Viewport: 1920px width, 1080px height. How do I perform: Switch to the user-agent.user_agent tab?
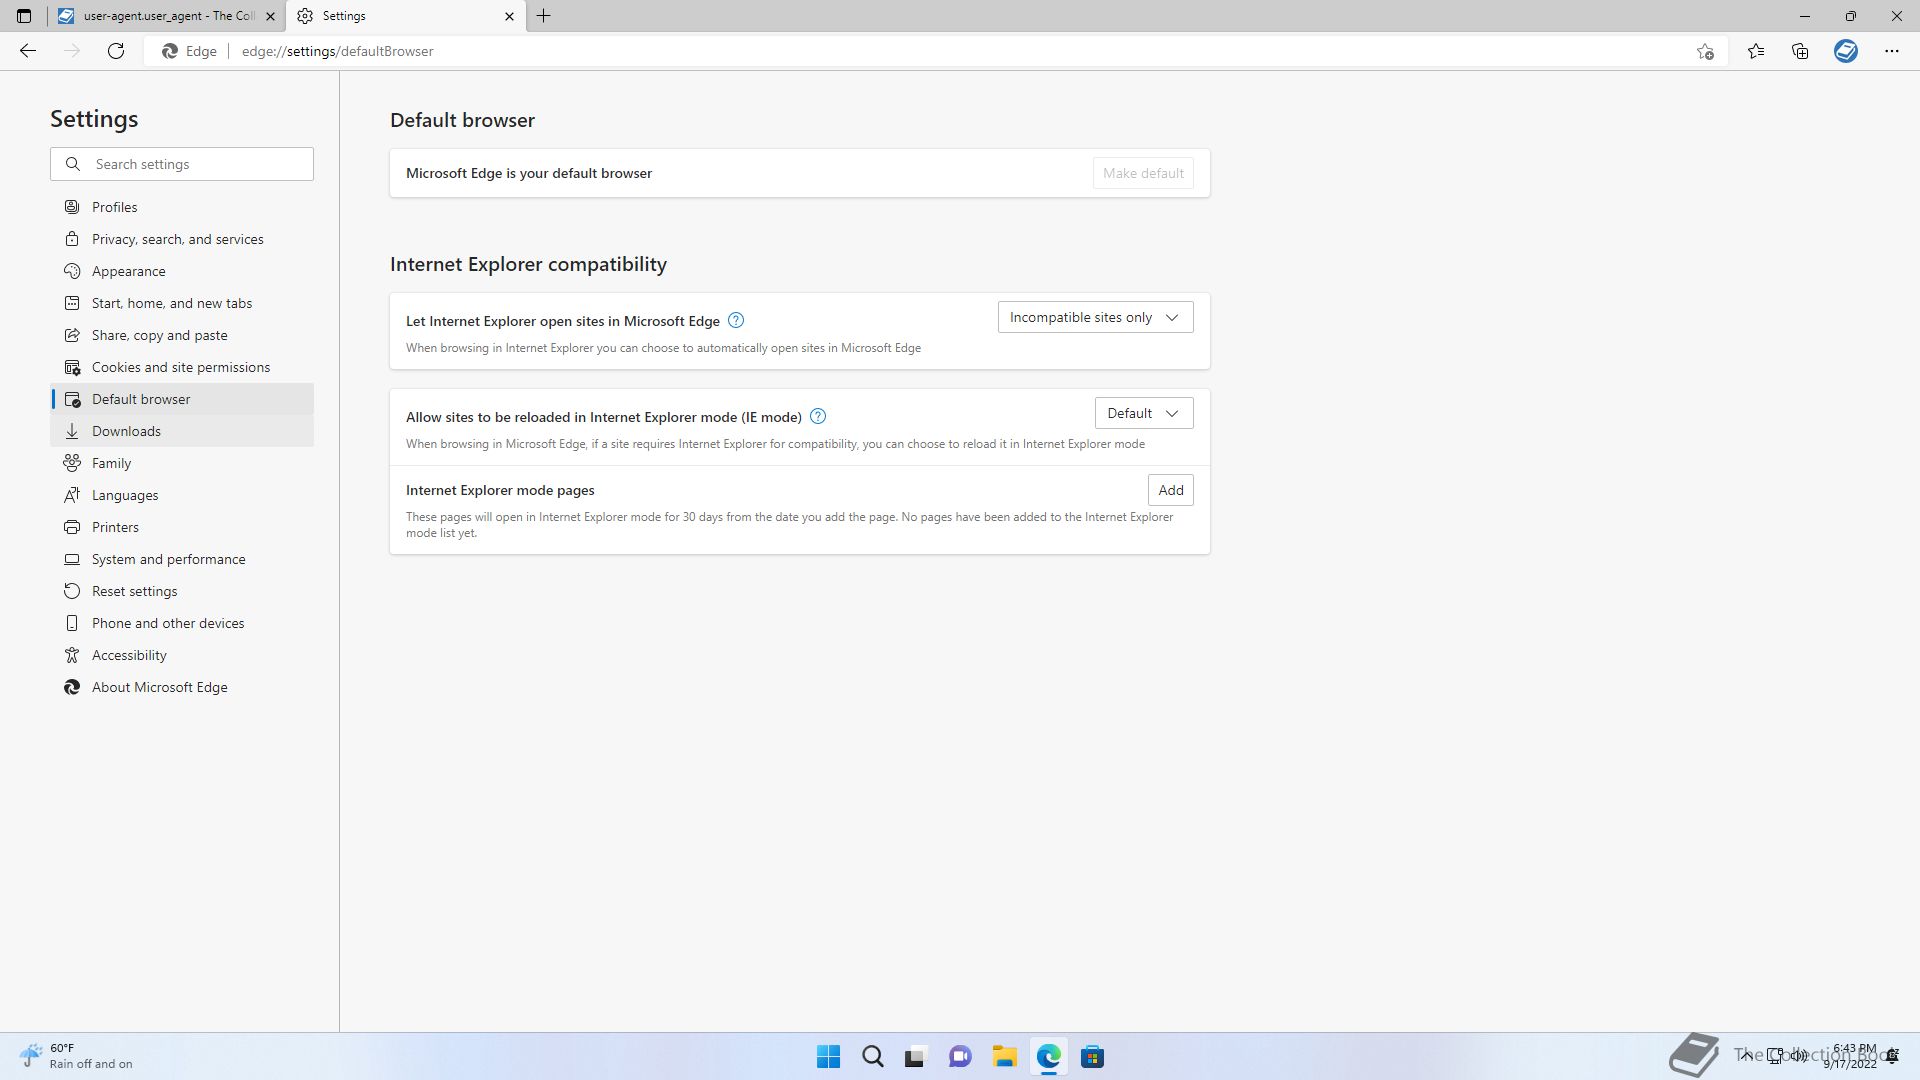tap(165, 16)
